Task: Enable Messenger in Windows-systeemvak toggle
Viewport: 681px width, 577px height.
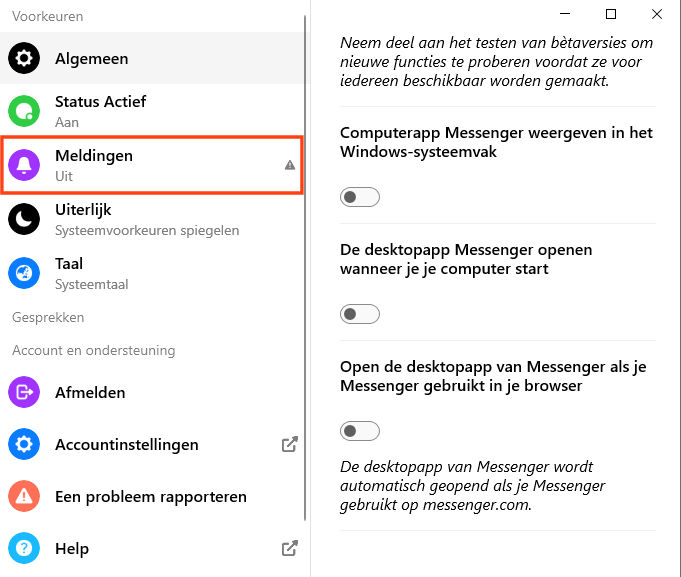Action: pos(360,197)
